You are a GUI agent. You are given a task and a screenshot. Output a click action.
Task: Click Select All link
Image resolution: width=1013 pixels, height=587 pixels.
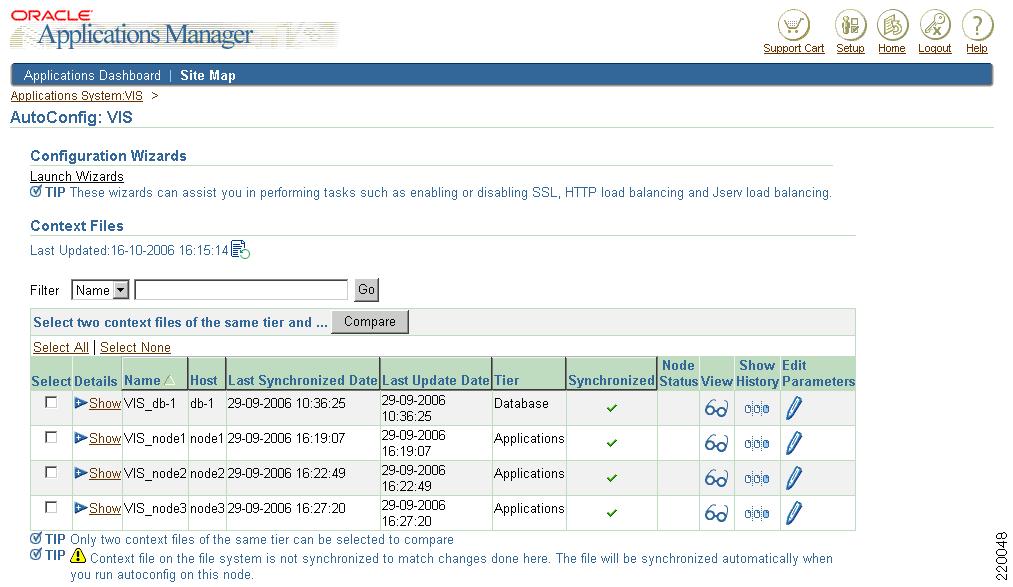(x=61, y=347)
